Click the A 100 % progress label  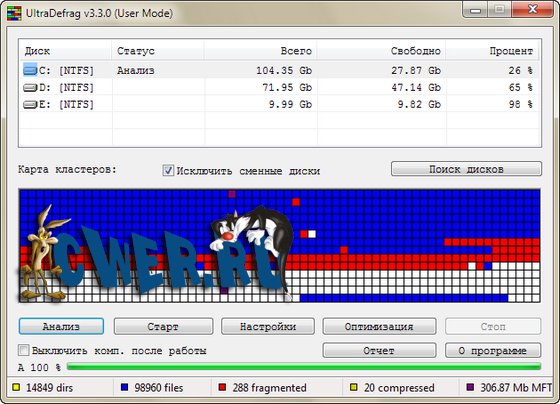pos(39,367)
